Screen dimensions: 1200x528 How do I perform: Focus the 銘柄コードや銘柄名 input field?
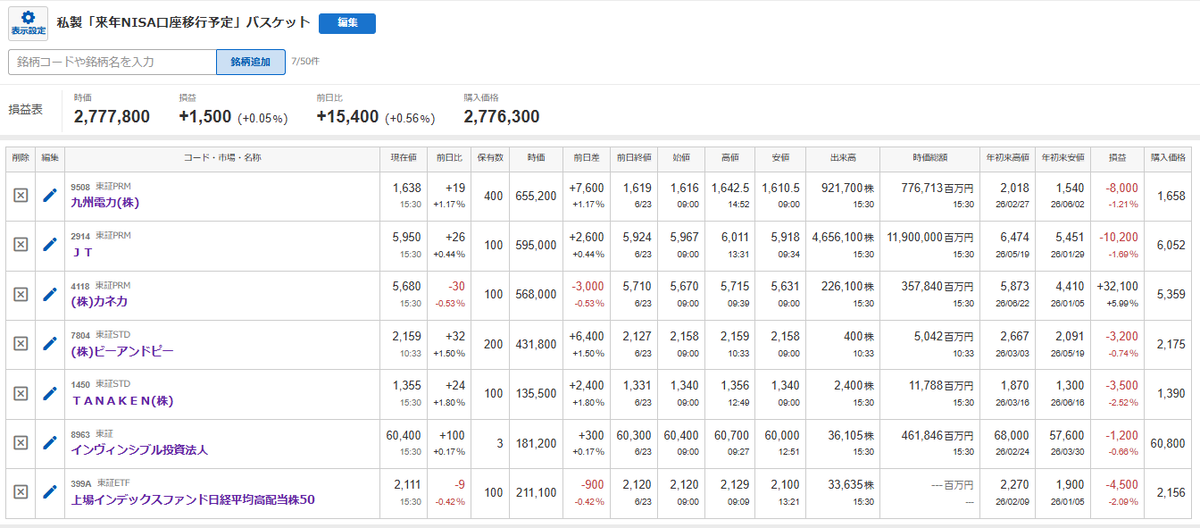(113, 62)
